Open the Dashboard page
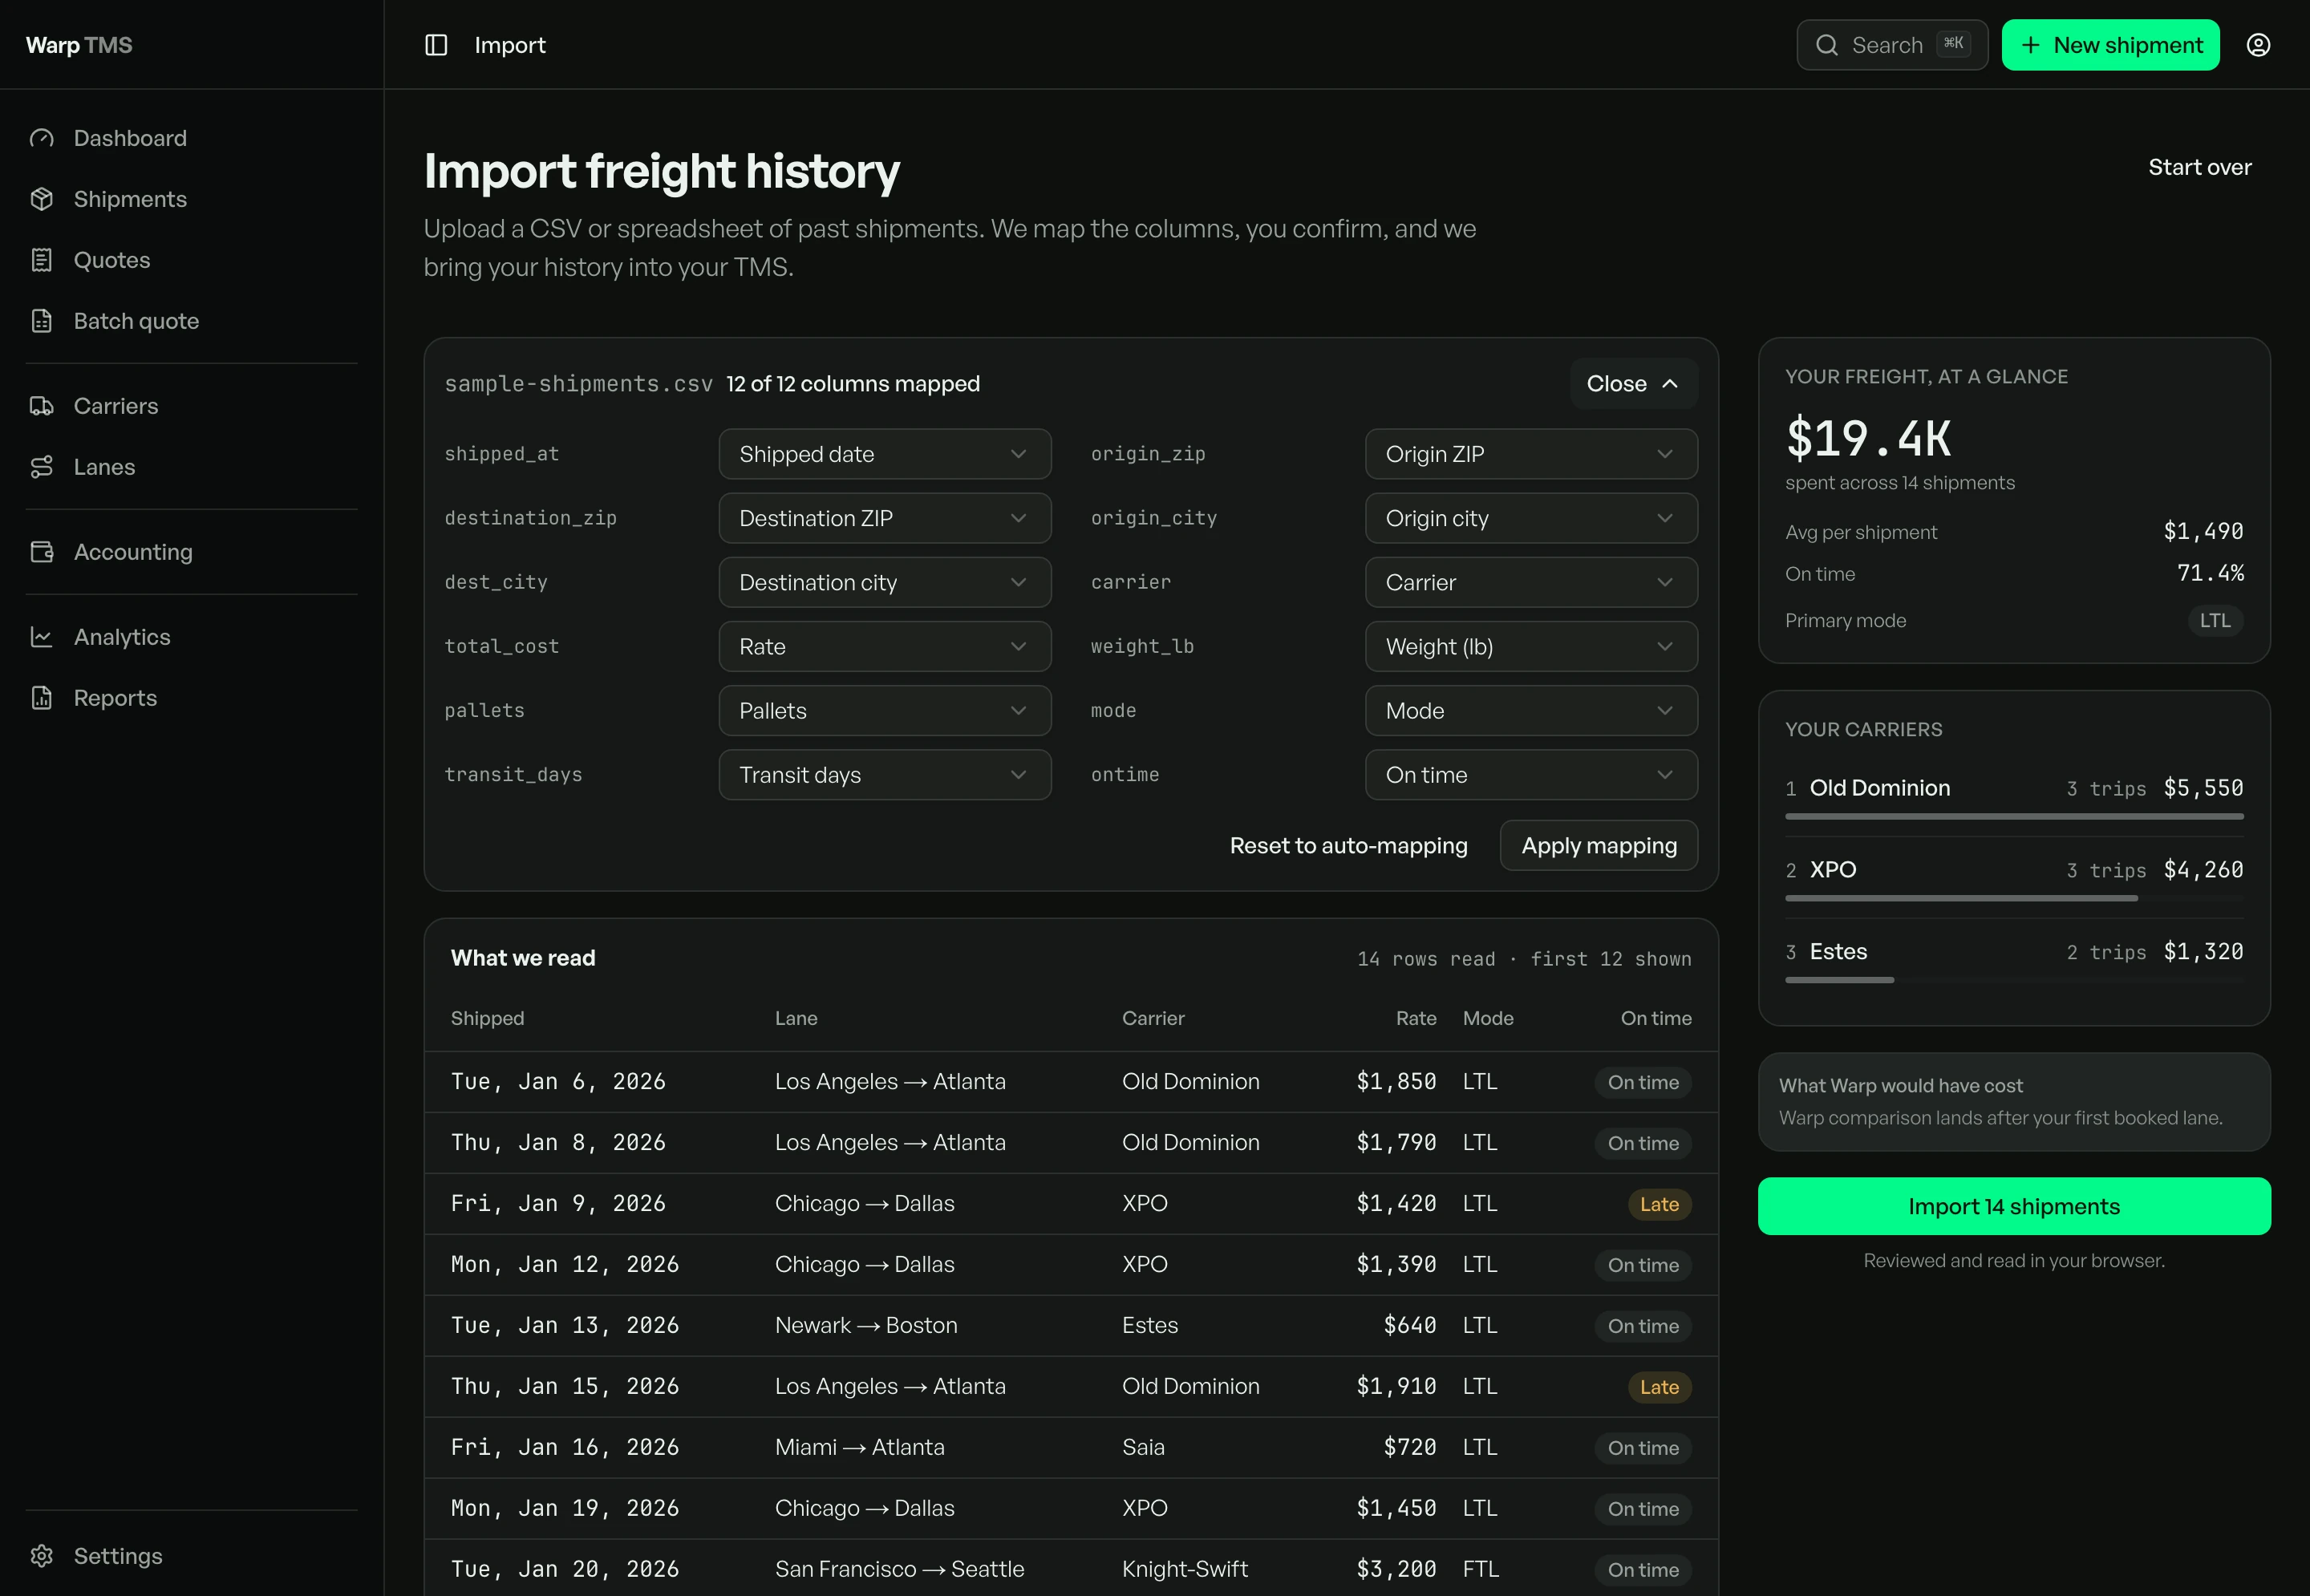This screenshot has height=1596, width=2310. [x=192, y=138]
